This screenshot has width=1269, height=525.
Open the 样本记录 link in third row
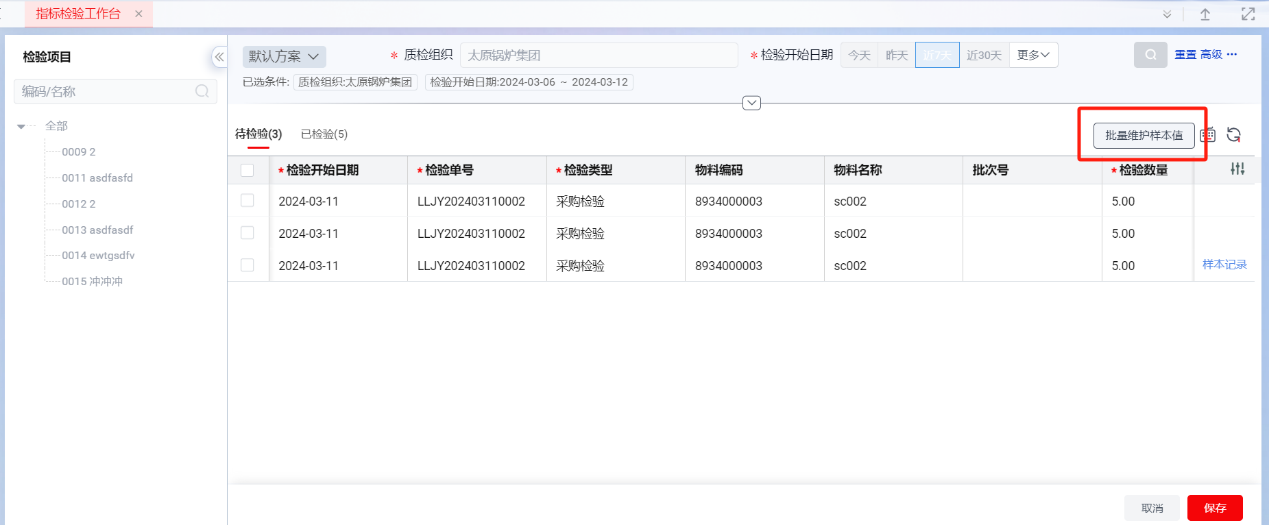tap(1224, 265)
